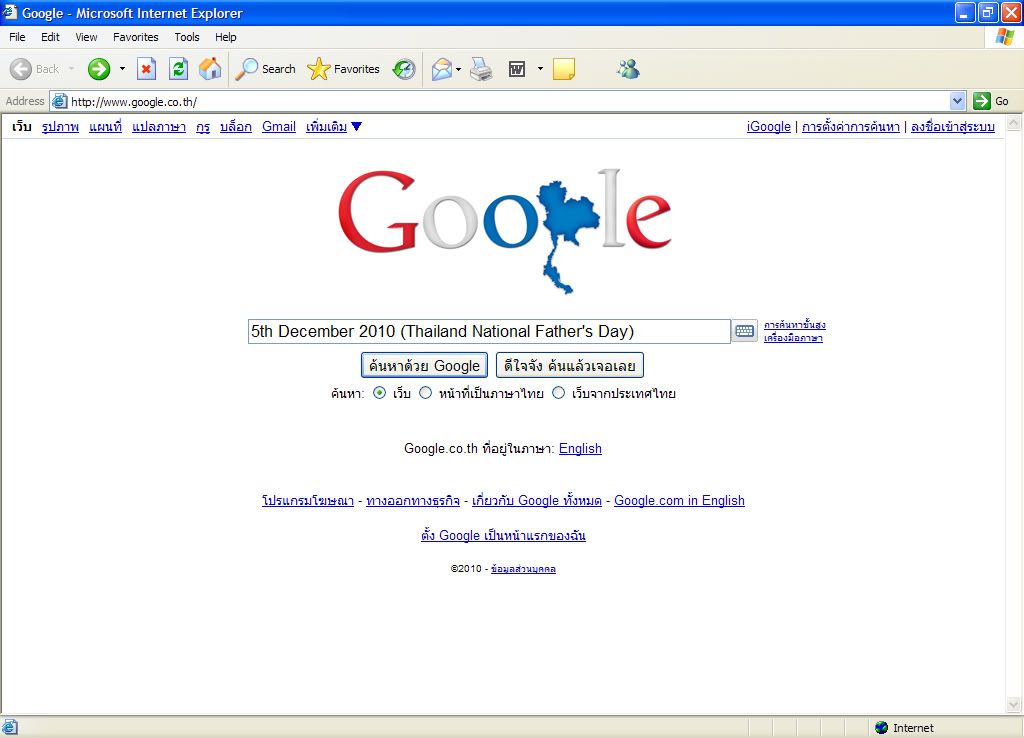
Task: Open the การค้นหาขั้นสูง advanced search link
Action: (795, 325)
